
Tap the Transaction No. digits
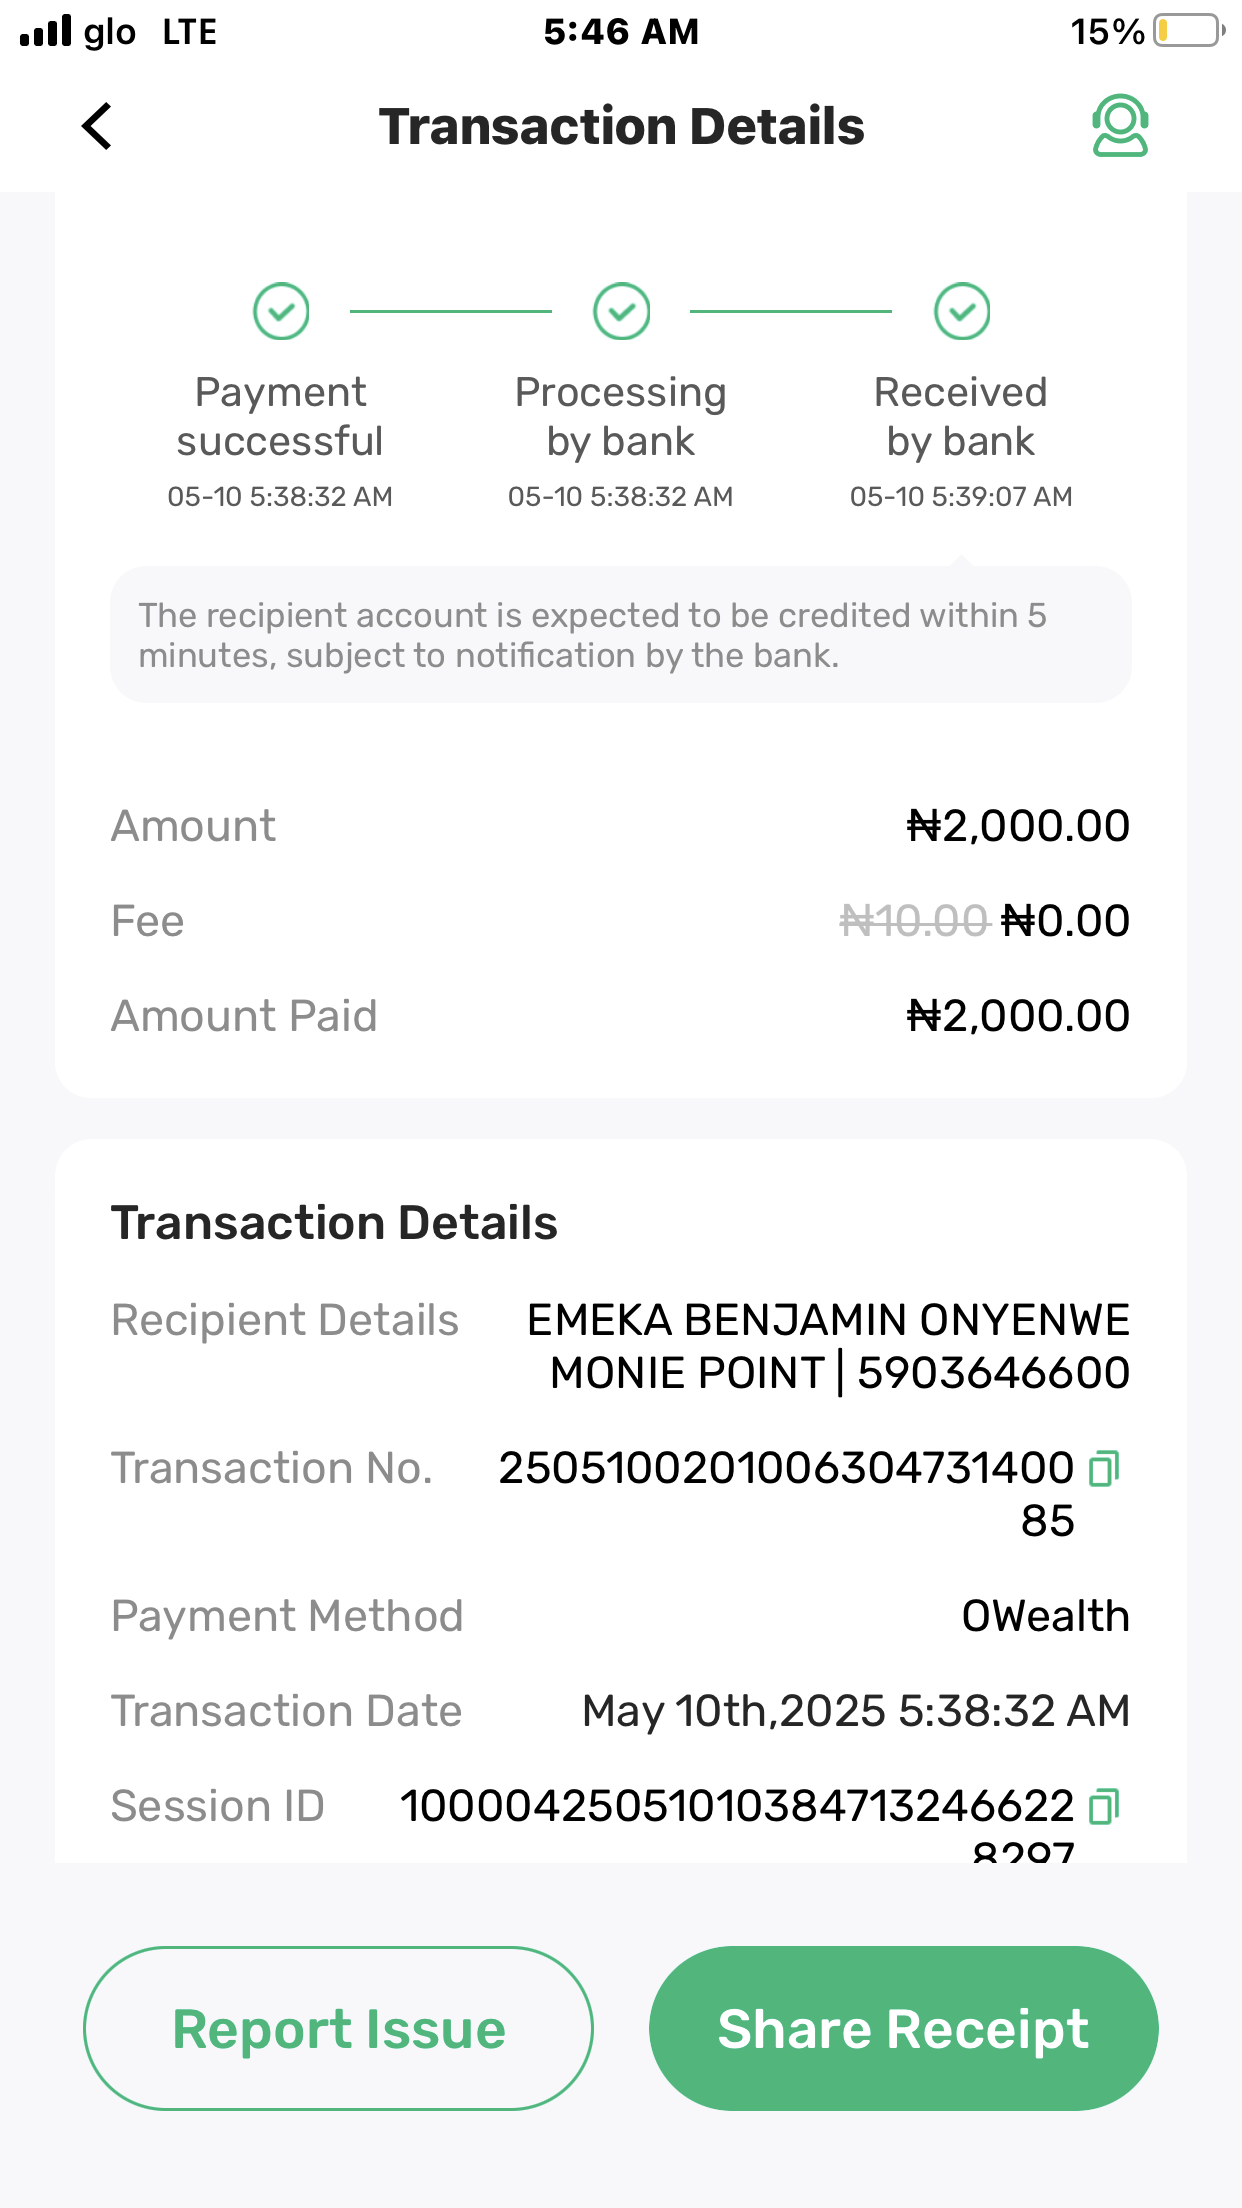786,1468
